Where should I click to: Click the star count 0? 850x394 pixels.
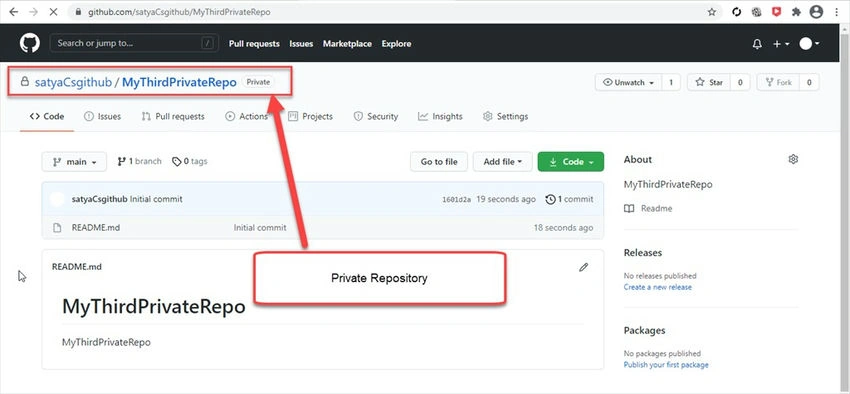pos(739,82)
